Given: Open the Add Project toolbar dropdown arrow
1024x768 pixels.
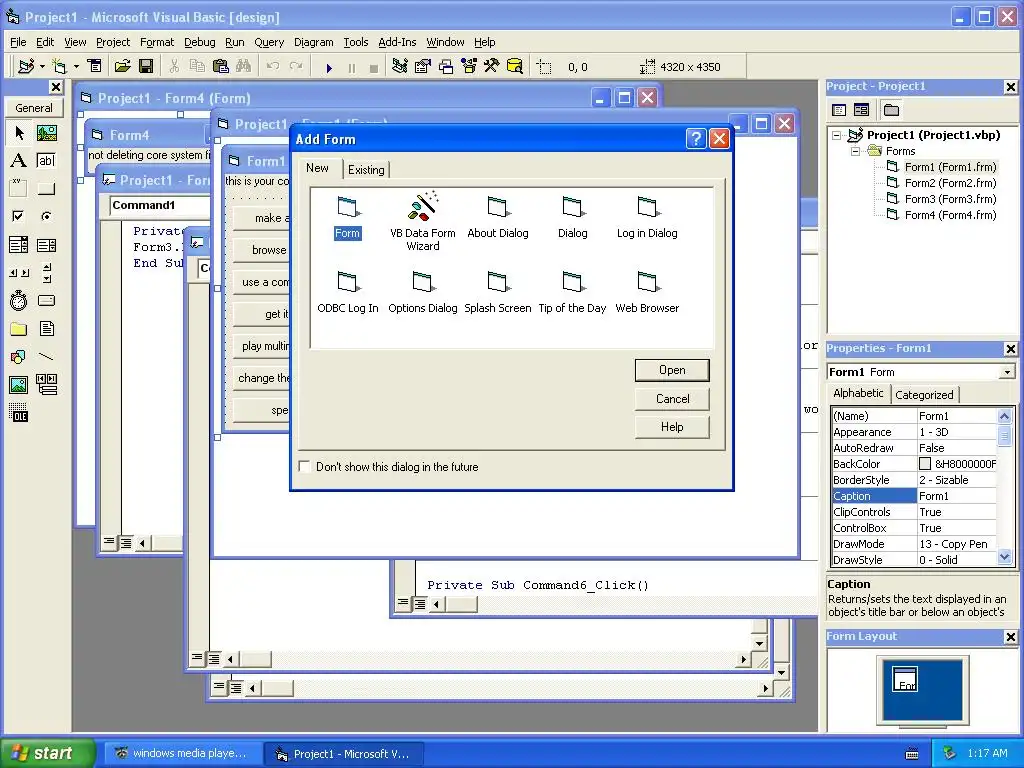Looking at the screenshot, I should click(x=42, y=67).
